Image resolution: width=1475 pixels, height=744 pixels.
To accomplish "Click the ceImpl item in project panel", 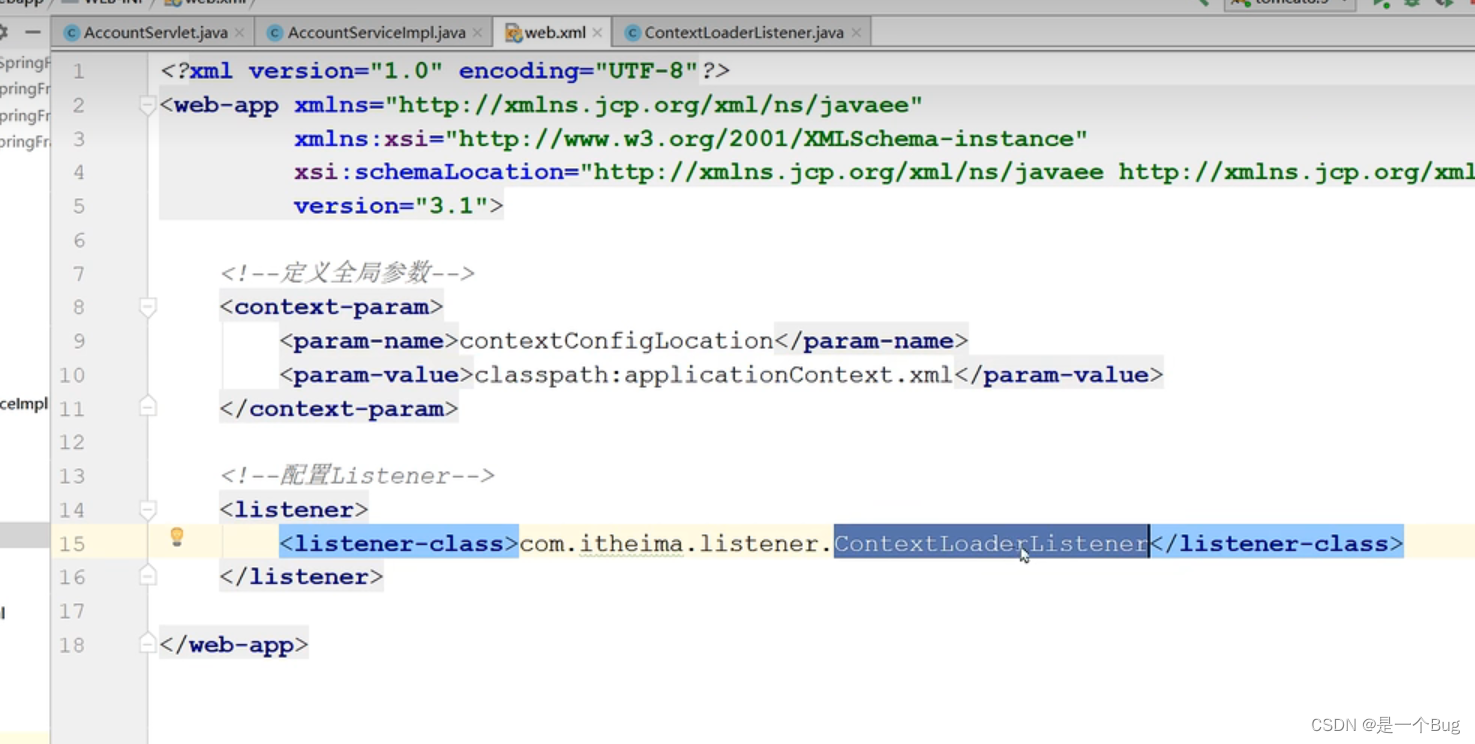I will 24,404.
